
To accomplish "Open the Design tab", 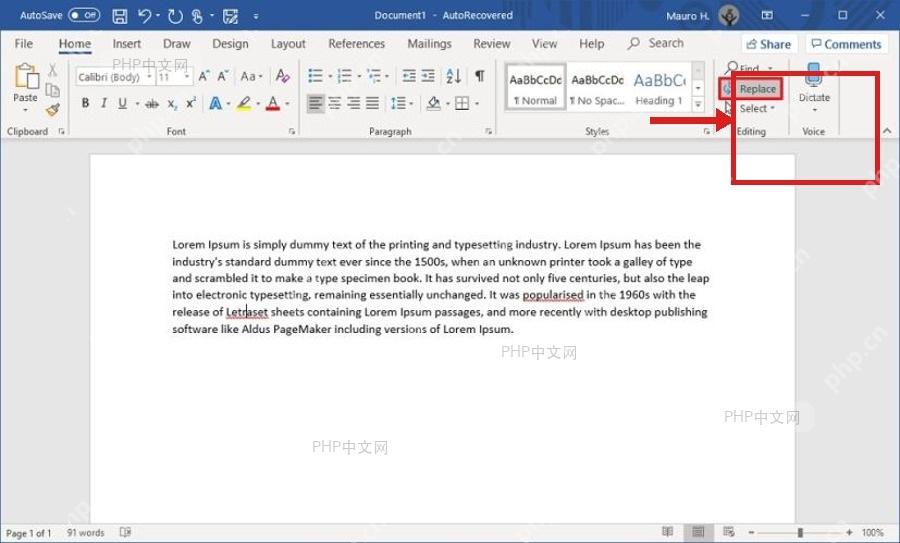I will [230, 44].
